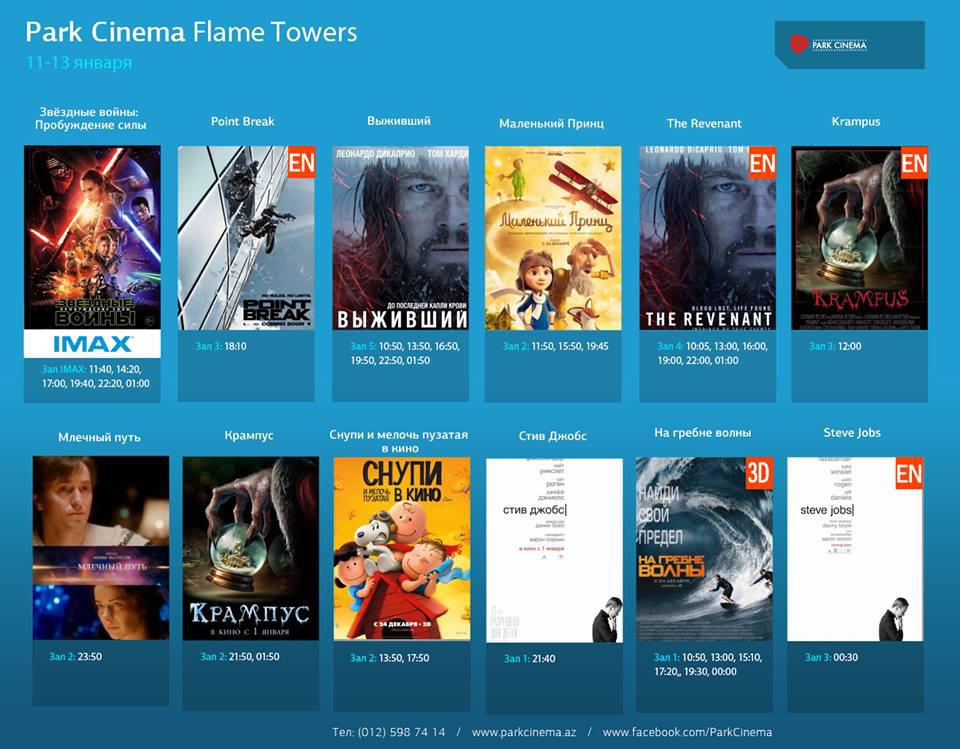Open the Выживший movie poster
960x749 pixels.
[400, 238]
